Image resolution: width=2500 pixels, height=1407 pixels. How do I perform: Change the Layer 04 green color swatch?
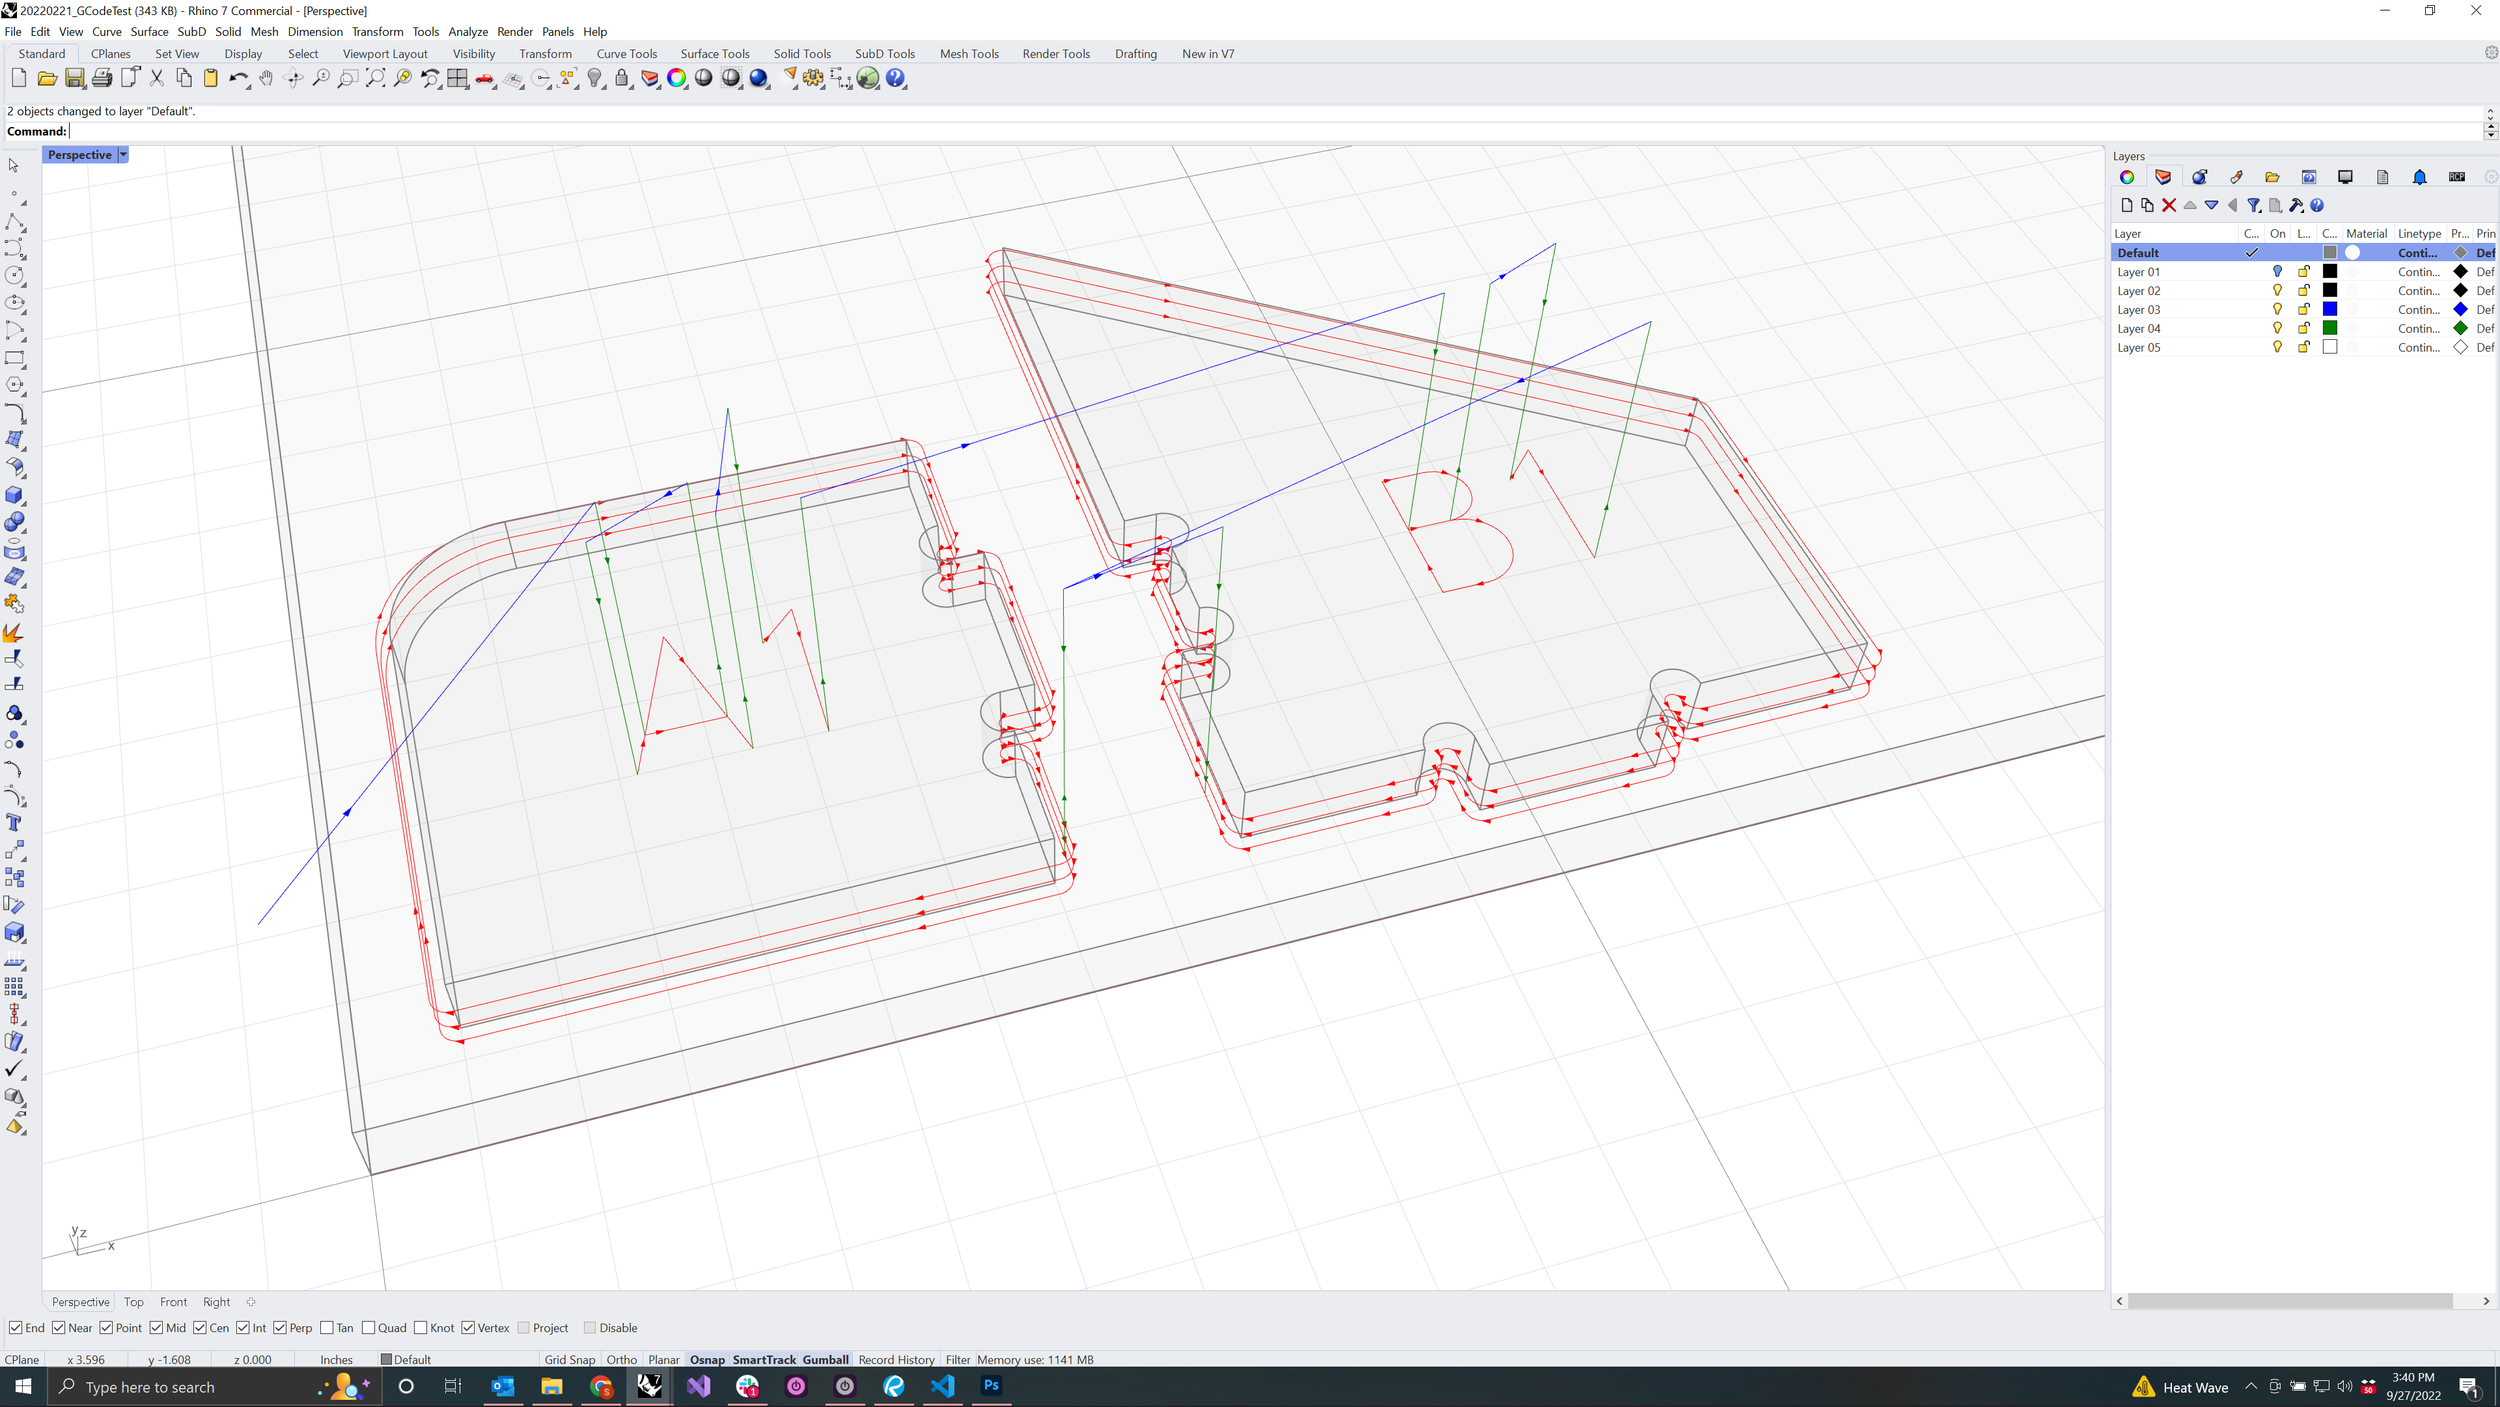point(2330,328)
